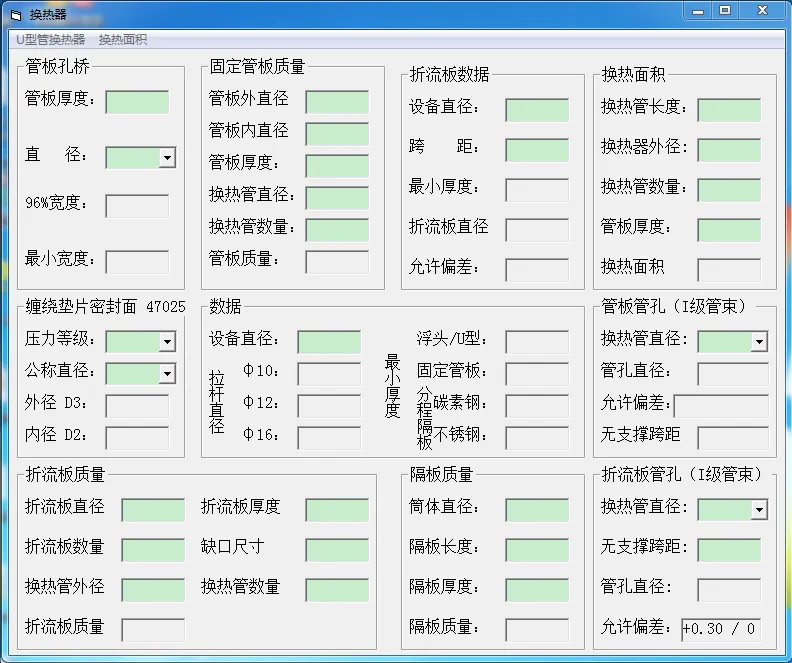This screenshot has width=792, height=663.
Task: Focus the 换热器外径 input field
Action: tap(728, 150)
